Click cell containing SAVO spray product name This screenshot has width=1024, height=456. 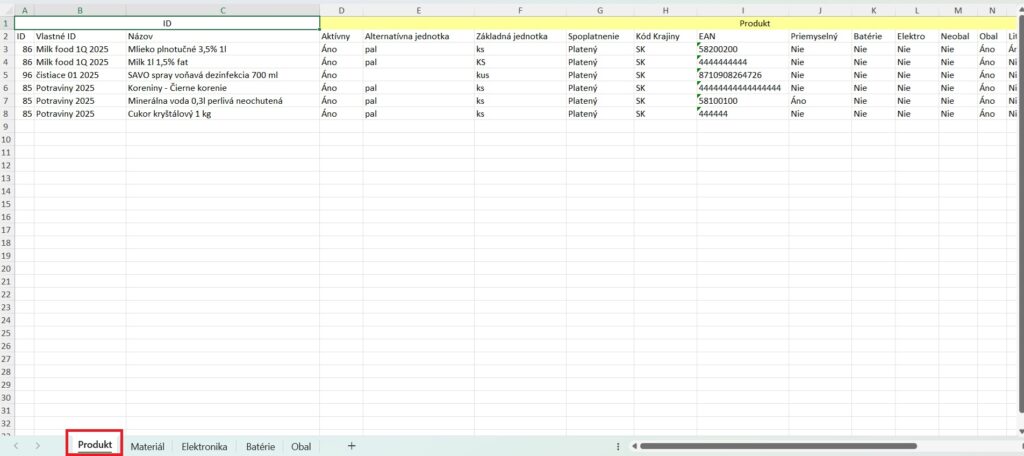[222, 75]
